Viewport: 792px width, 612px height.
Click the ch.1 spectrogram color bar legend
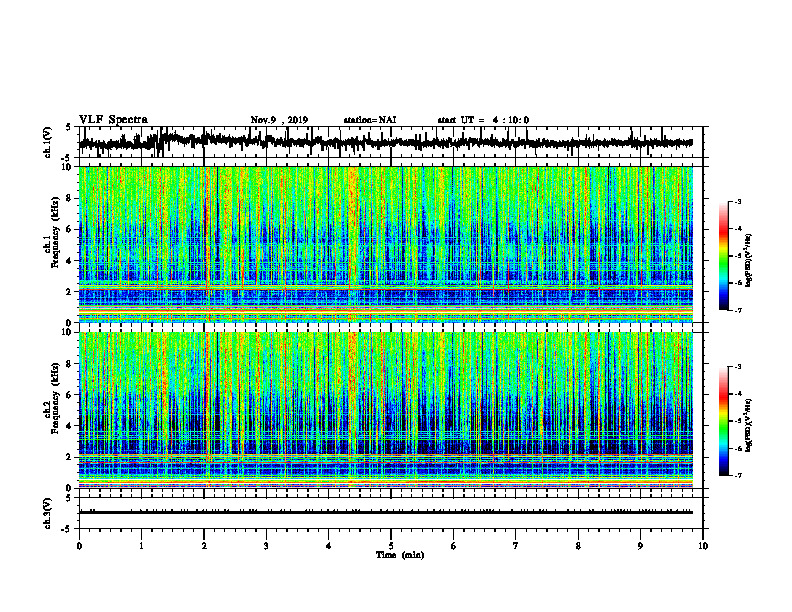(723, 256)
